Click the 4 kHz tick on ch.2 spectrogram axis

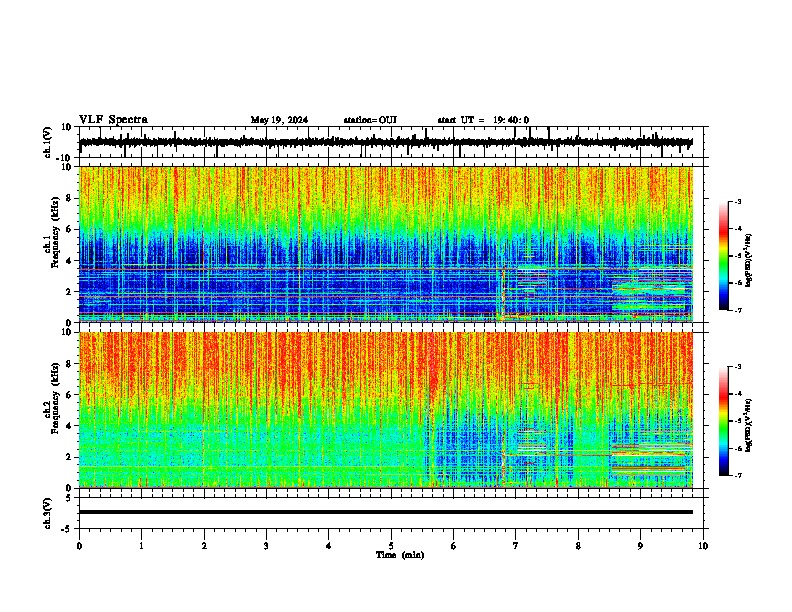69,426
